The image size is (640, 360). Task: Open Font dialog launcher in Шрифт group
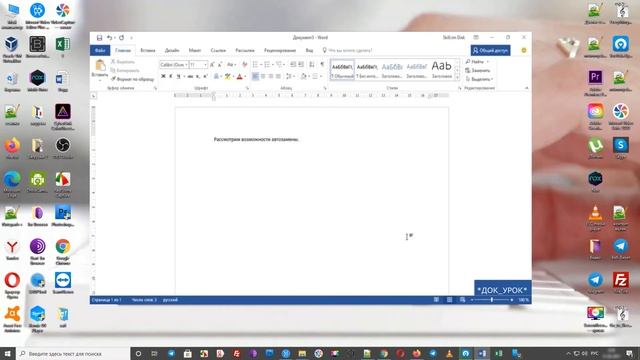(247, 88)
